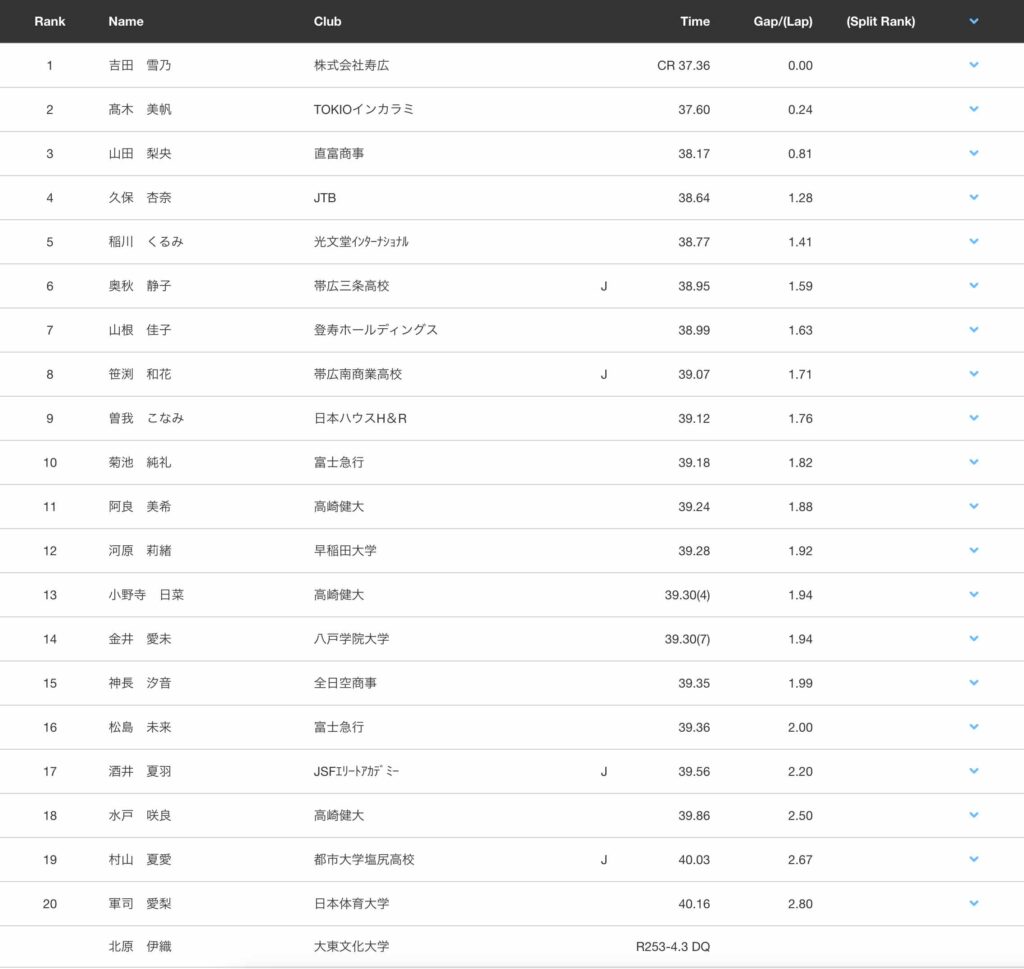Click the Name column header
Viewport: 1024px width, 969px height.
(126, 21)
